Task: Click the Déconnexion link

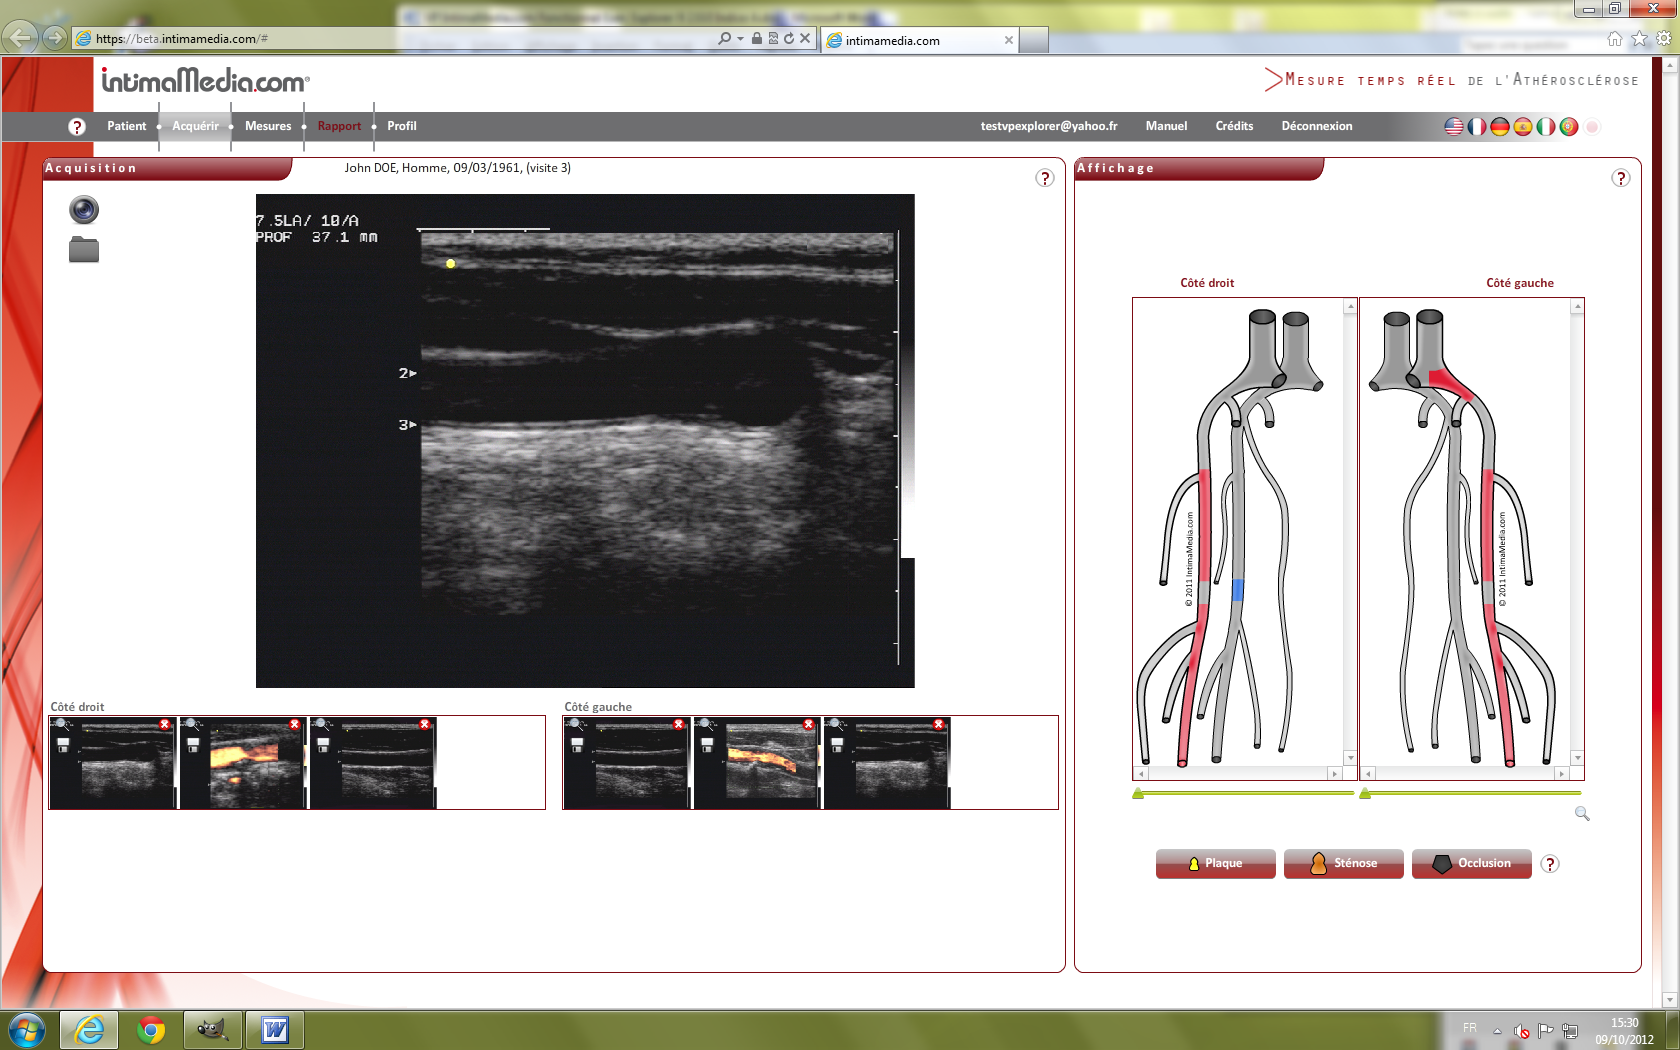Action: click(x=1316, y=126)
